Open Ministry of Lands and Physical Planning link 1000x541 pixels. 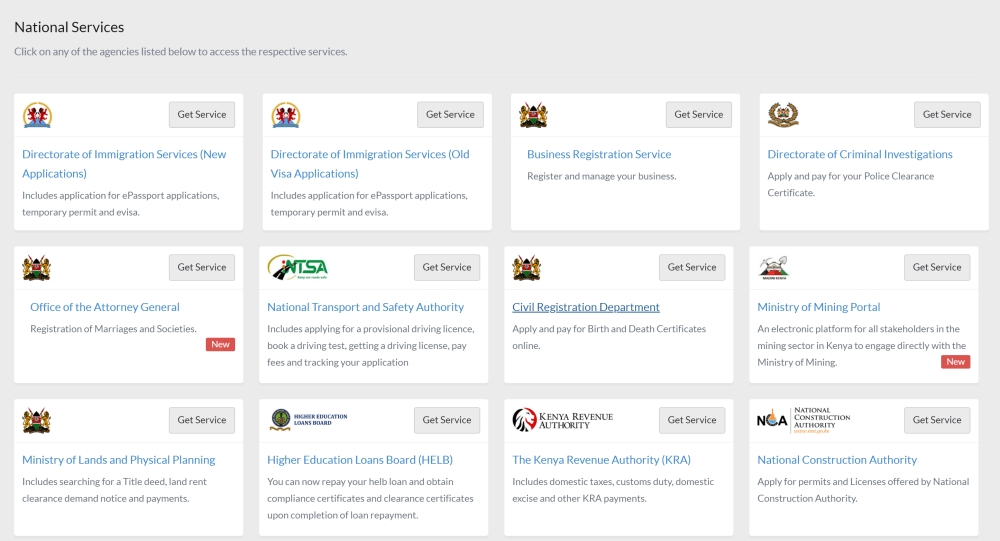pyautogui.click(x=119, y=460)
